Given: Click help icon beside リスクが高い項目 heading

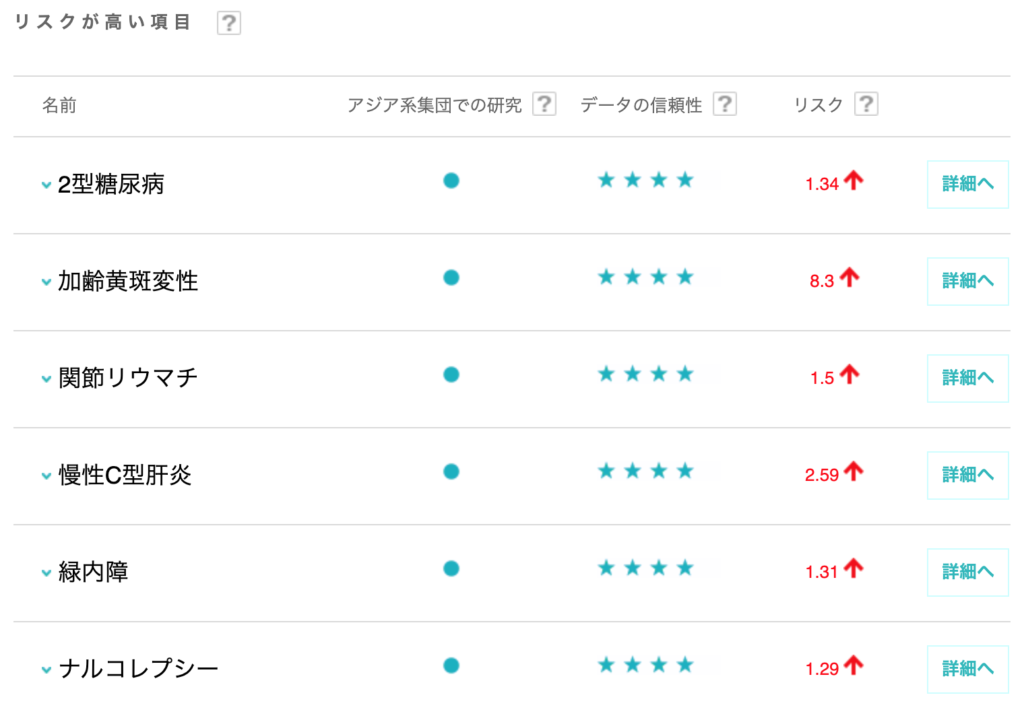Looking at the screenshot, I should pos(229,23).
